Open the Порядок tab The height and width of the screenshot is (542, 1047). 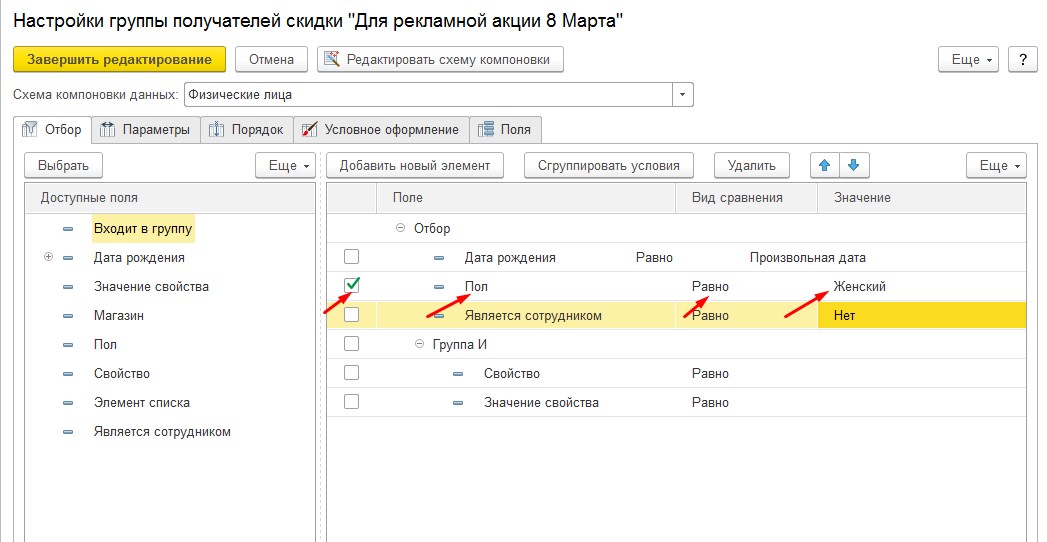pyautogui.click(x=247, y=130)
